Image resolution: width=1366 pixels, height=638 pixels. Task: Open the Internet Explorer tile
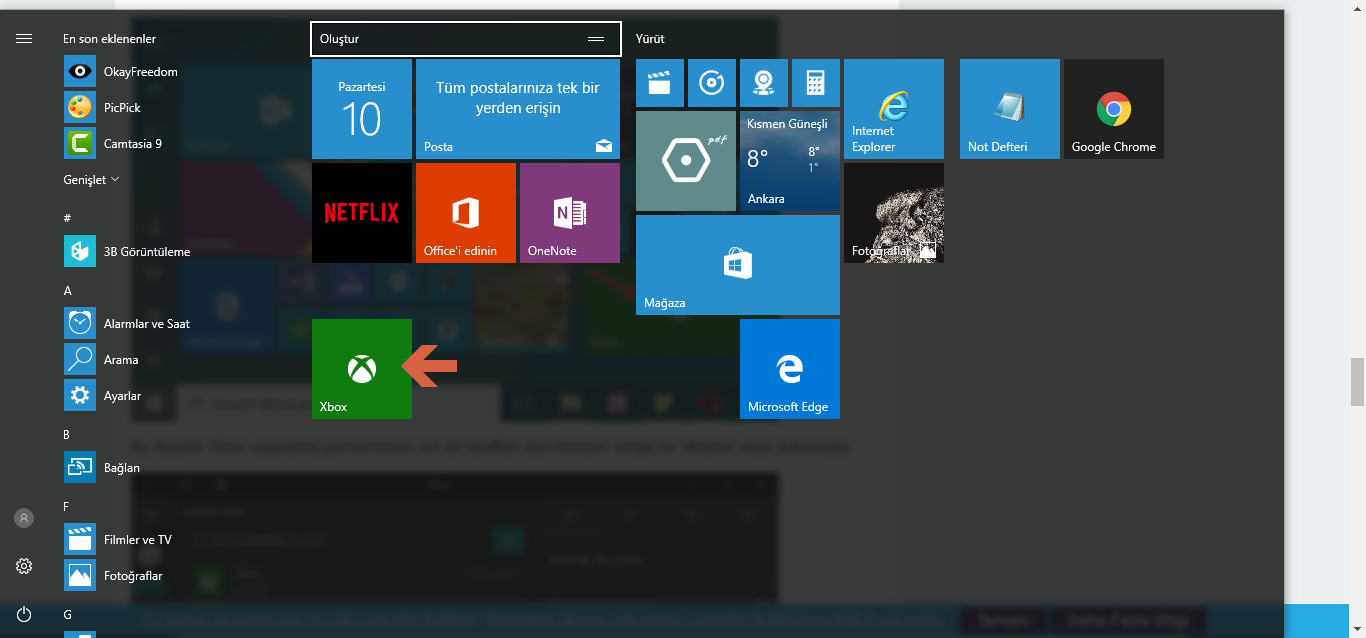(x=893, y=108)
